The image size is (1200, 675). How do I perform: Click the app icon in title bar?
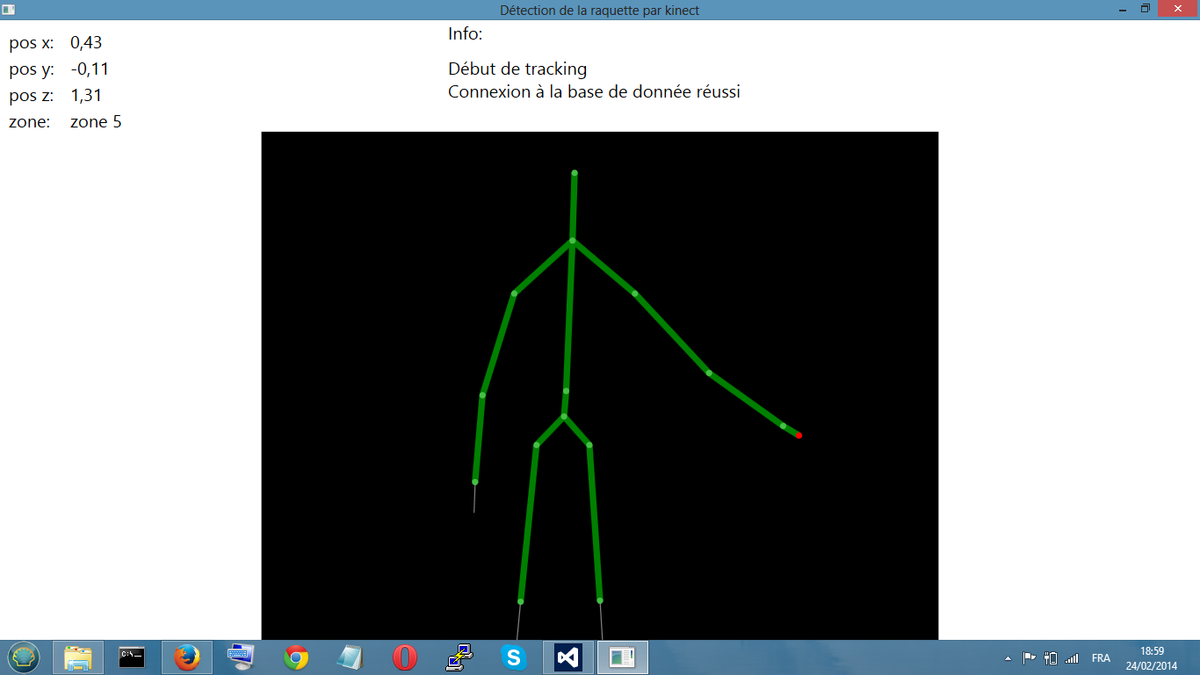coord(8,9)
